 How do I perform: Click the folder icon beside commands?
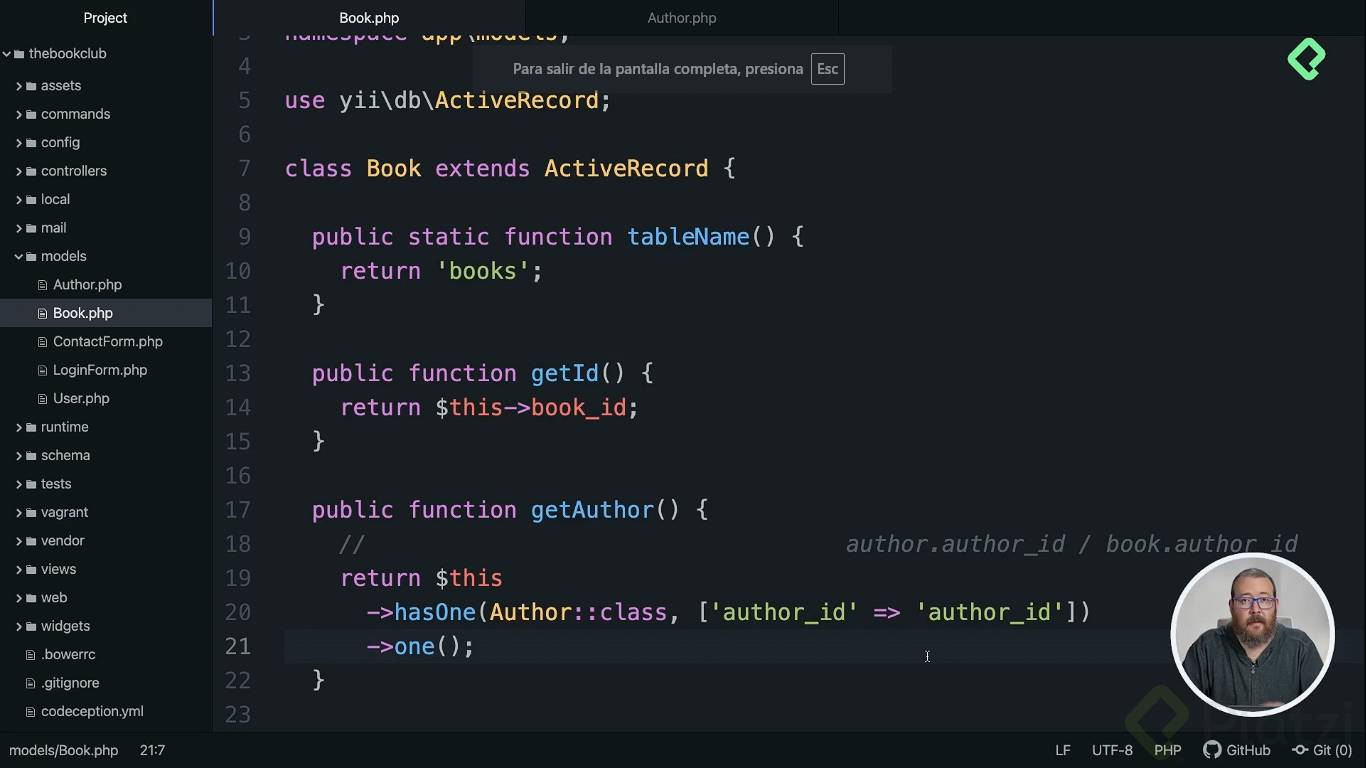31,114
